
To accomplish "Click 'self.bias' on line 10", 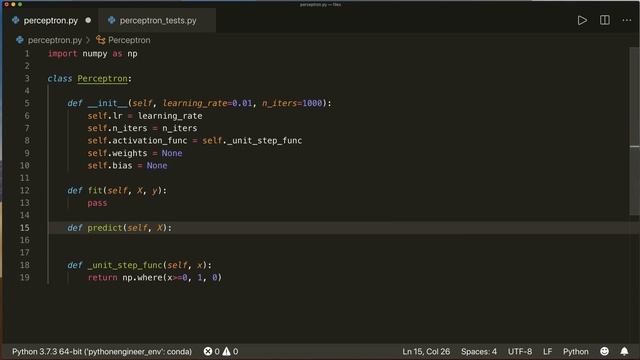I will coord(110,165).
